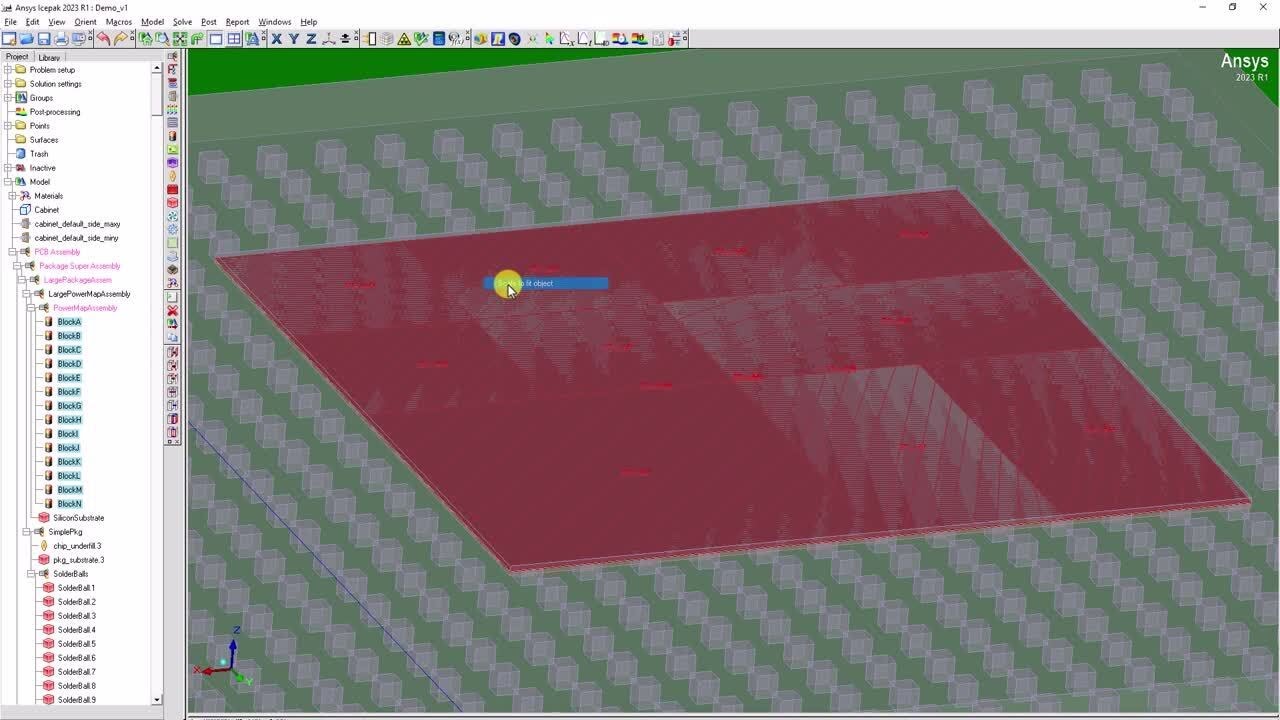Click the Object face post-processing cube icon
The height and width of the screenshot is (720, 1280).
point(480,39)
